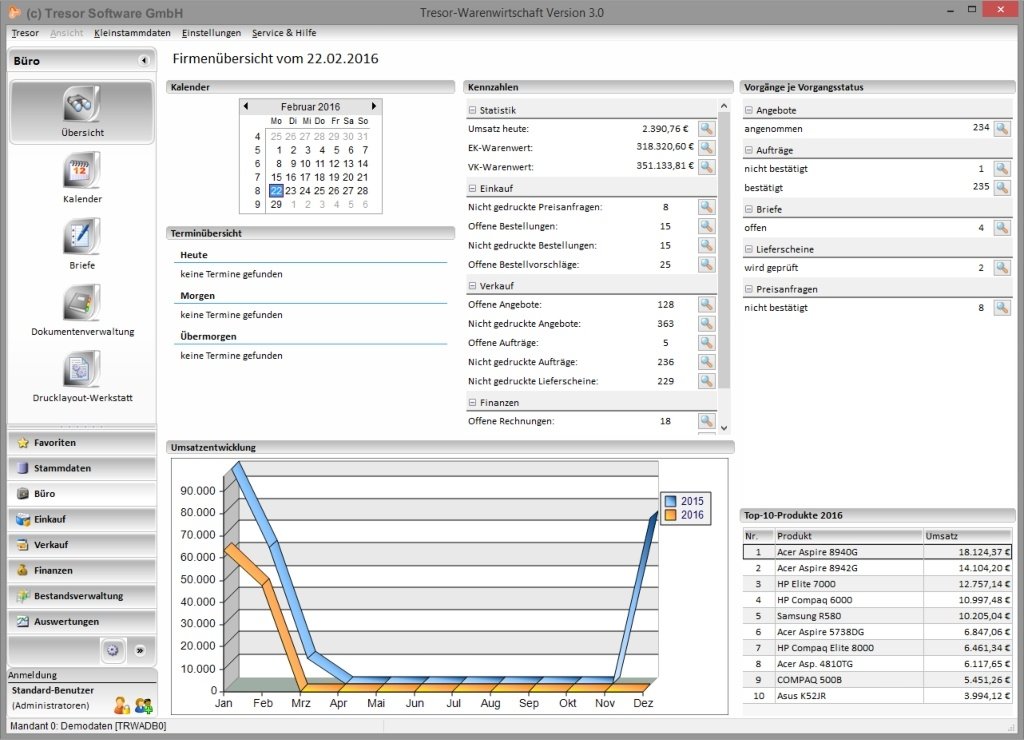This screenshot has height=740, width=1024.
Task: Go to next month in calendar
Action: tap(374, 106)
